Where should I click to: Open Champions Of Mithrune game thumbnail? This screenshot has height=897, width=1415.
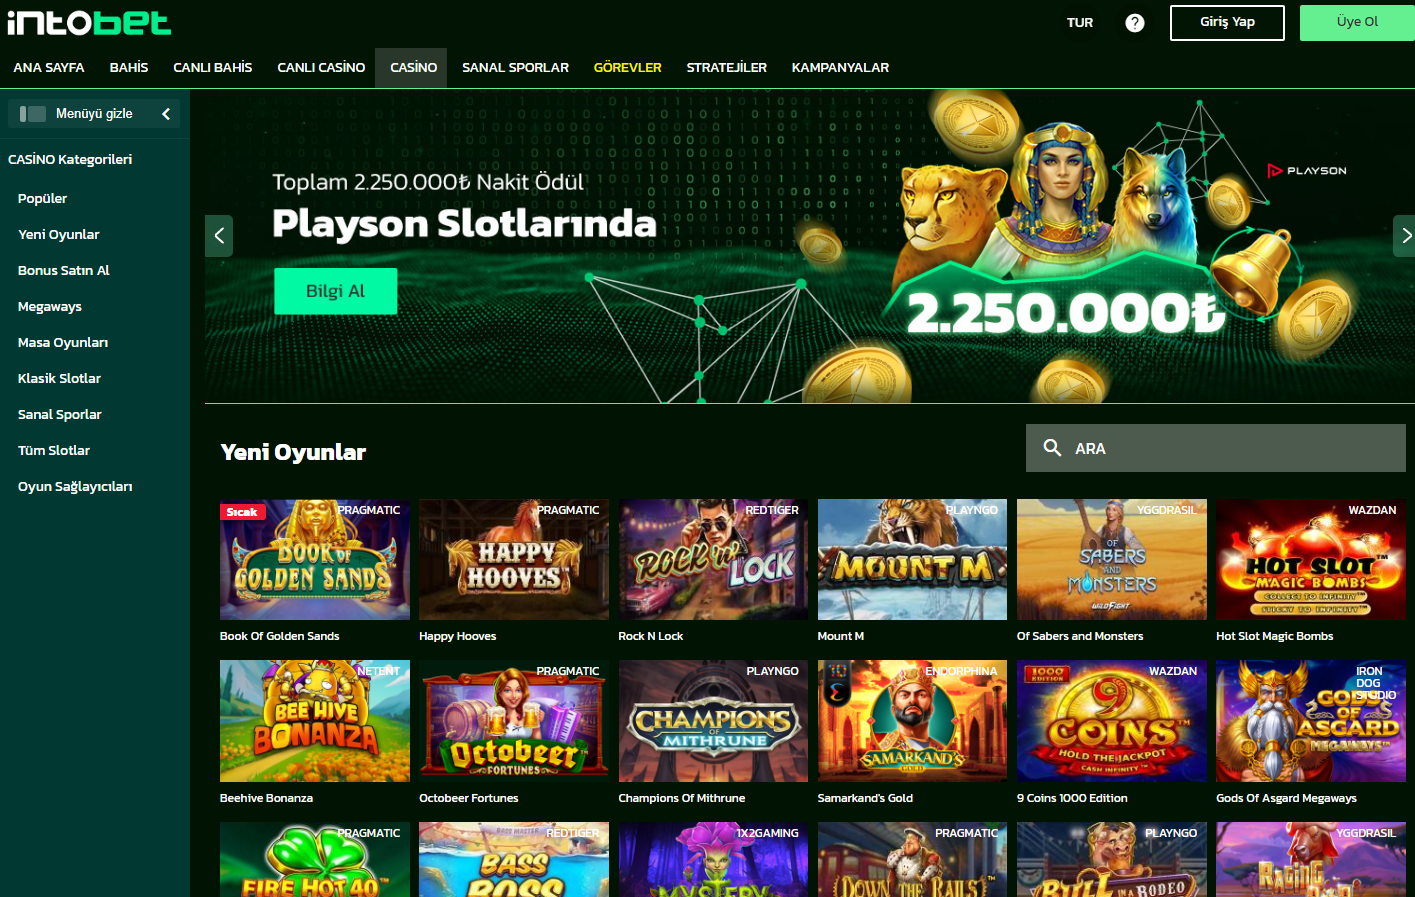tap(713, 721)
